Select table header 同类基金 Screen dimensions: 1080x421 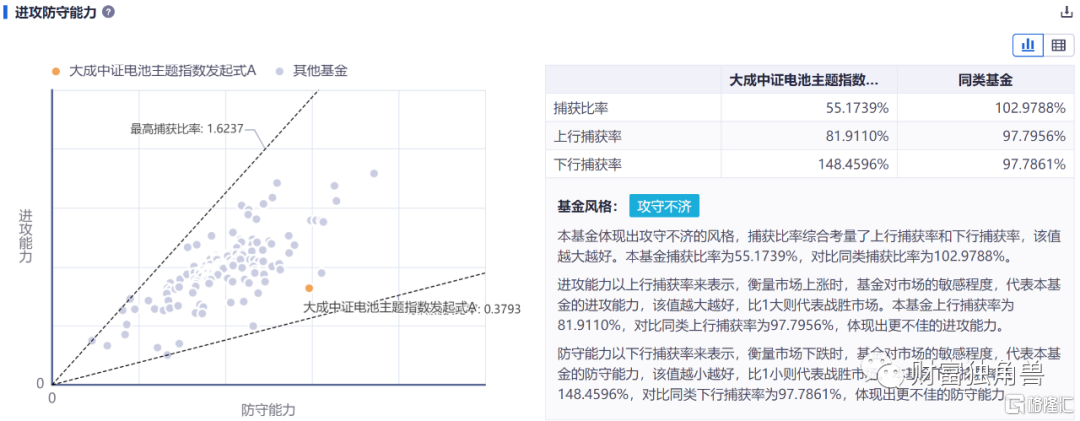tap(985, 80)
